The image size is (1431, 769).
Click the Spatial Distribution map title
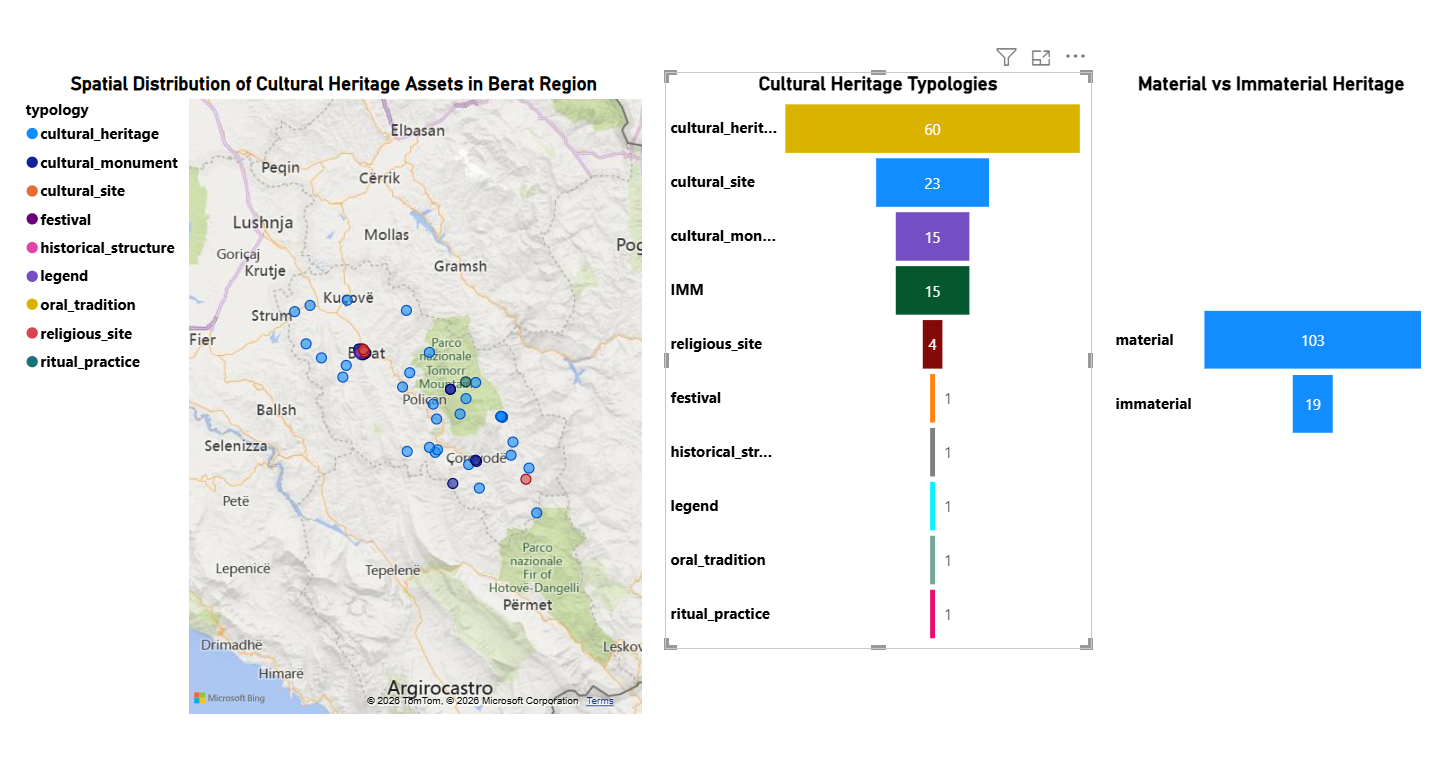click(333, 85)
